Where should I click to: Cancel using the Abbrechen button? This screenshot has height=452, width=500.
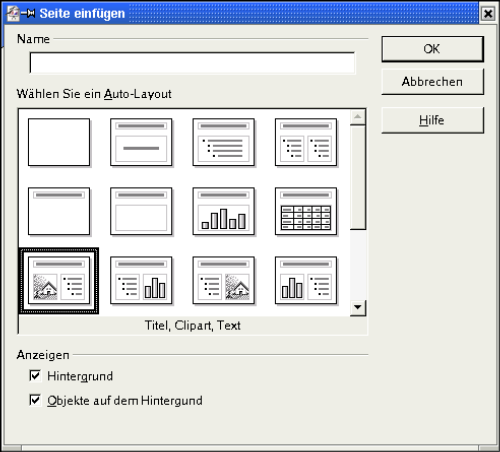coord(432,82)
